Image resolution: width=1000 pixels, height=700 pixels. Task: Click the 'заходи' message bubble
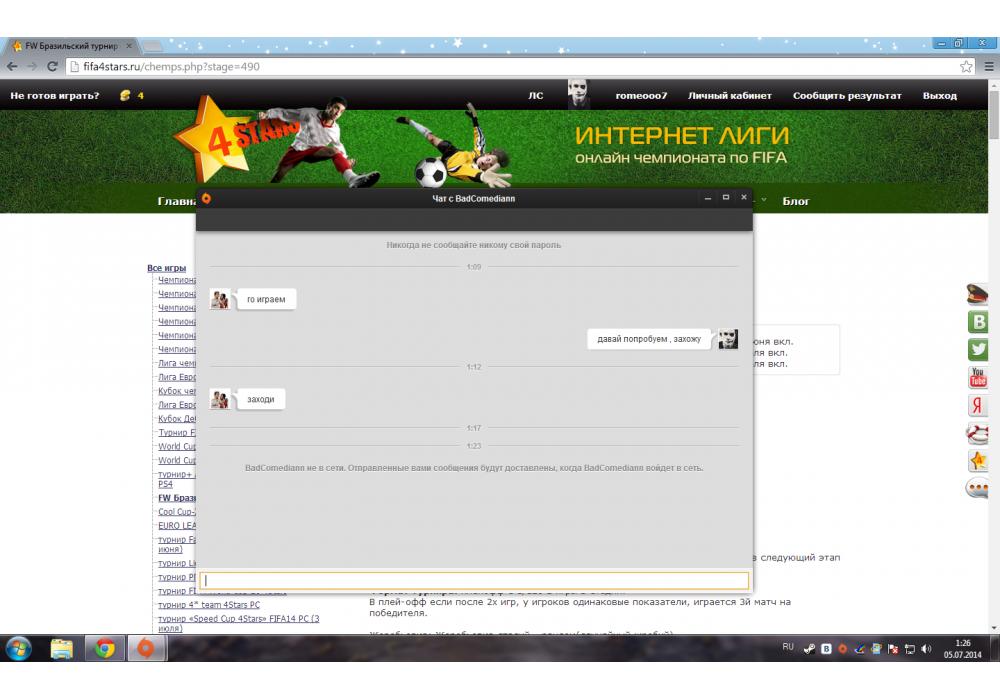(x=260, y=399)
